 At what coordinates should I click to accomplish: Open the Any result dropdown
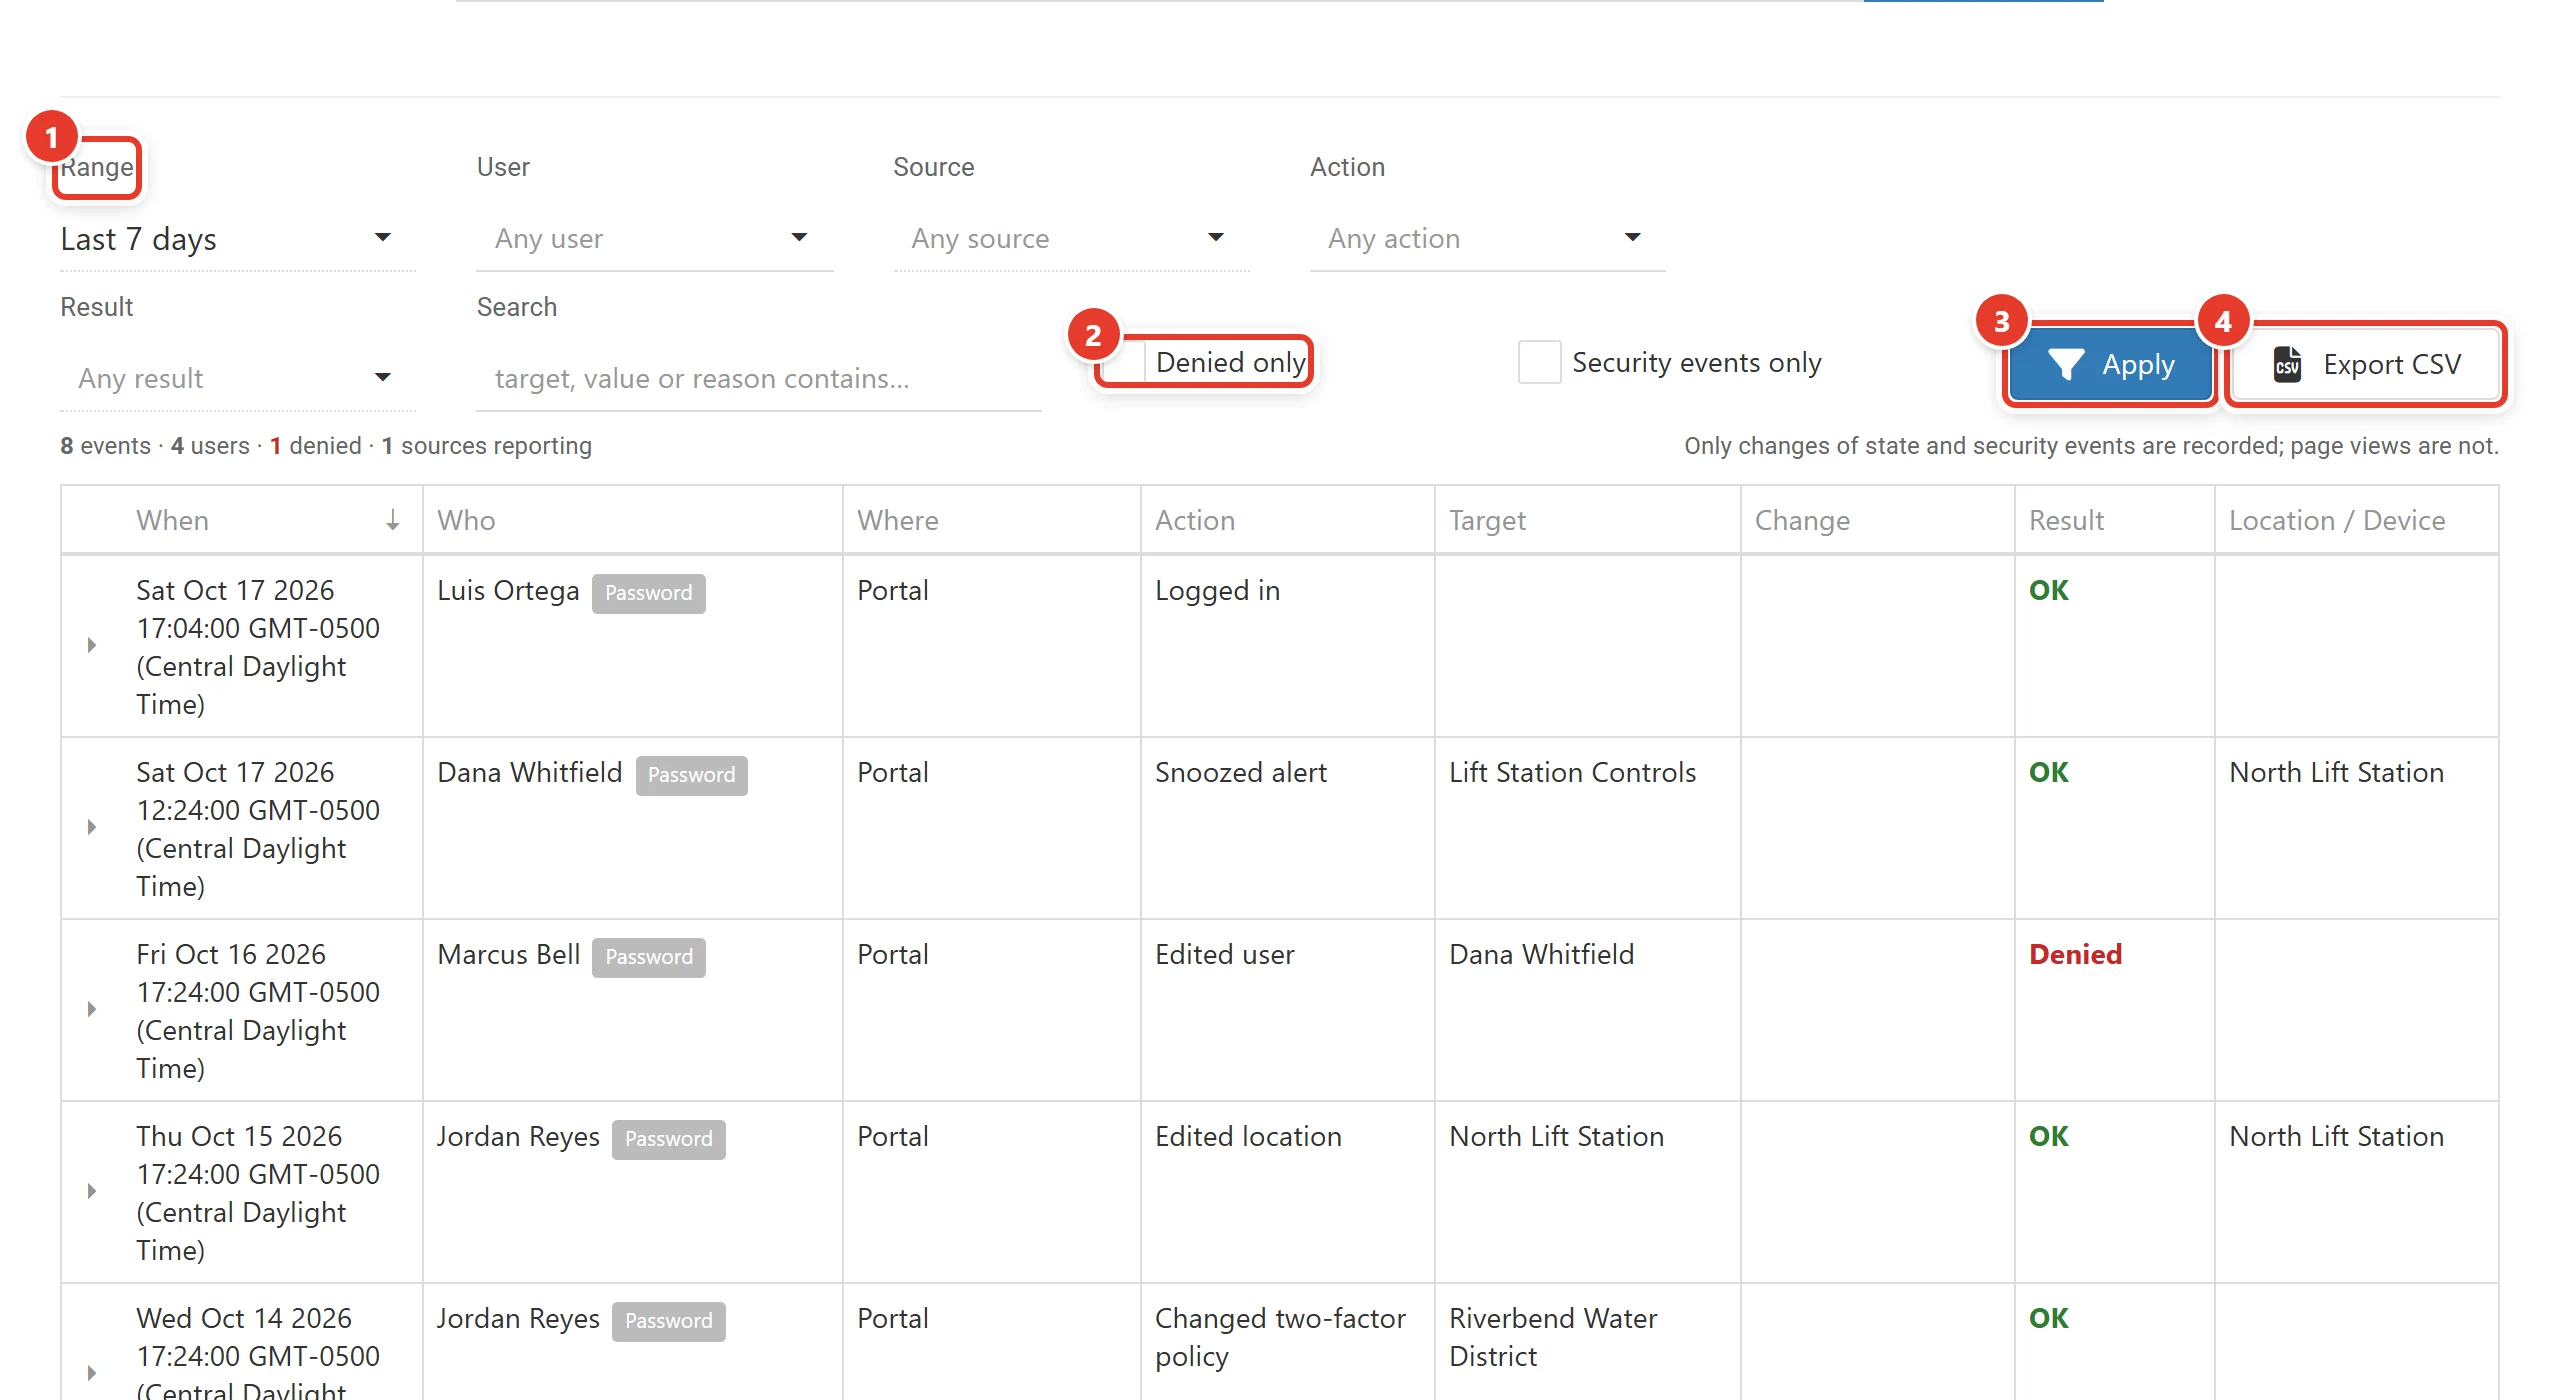coord(237,379)
